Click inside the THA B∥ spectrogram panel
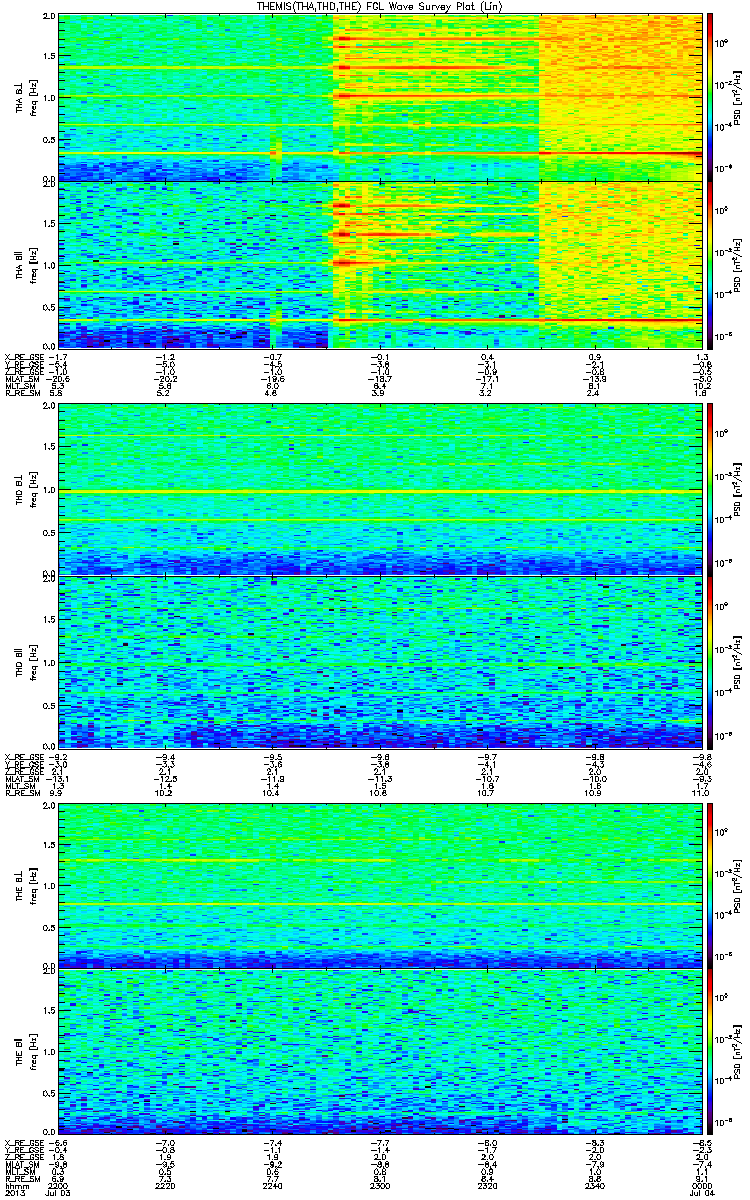 [x=380, y=264]
